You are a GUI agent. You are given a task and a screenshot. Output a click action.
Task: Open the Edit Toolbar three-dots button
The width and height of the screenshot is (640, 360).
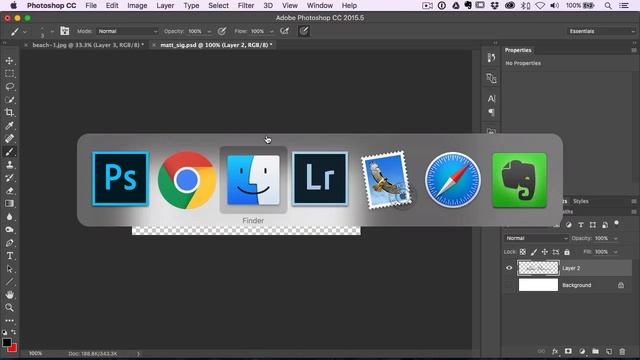(x=9, y=320)
